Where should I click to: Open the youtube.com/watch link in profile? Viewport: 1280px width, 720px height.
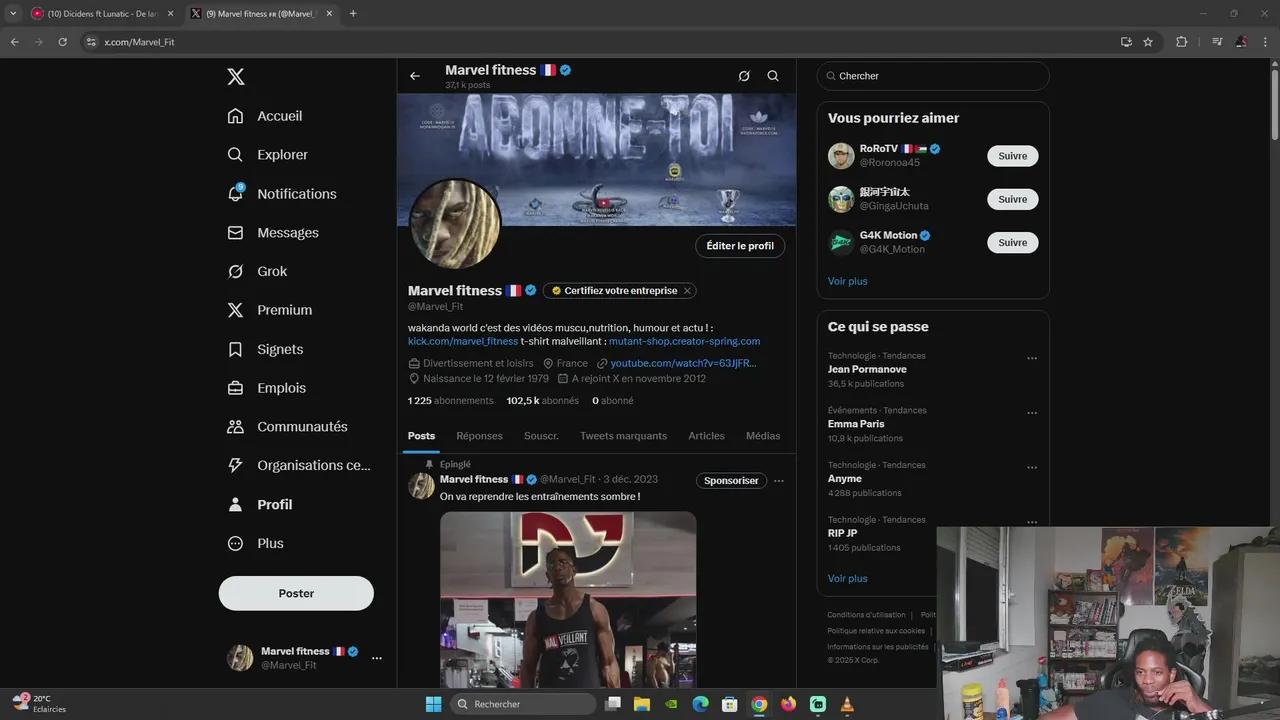683,363
